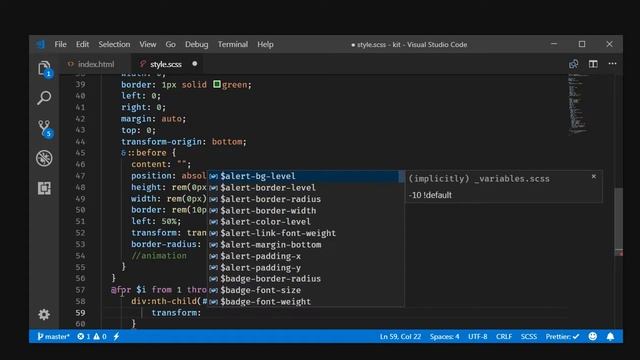640x360 pixels.
Task: Open the Explorer view in activity bar
Action: point(44,69)
